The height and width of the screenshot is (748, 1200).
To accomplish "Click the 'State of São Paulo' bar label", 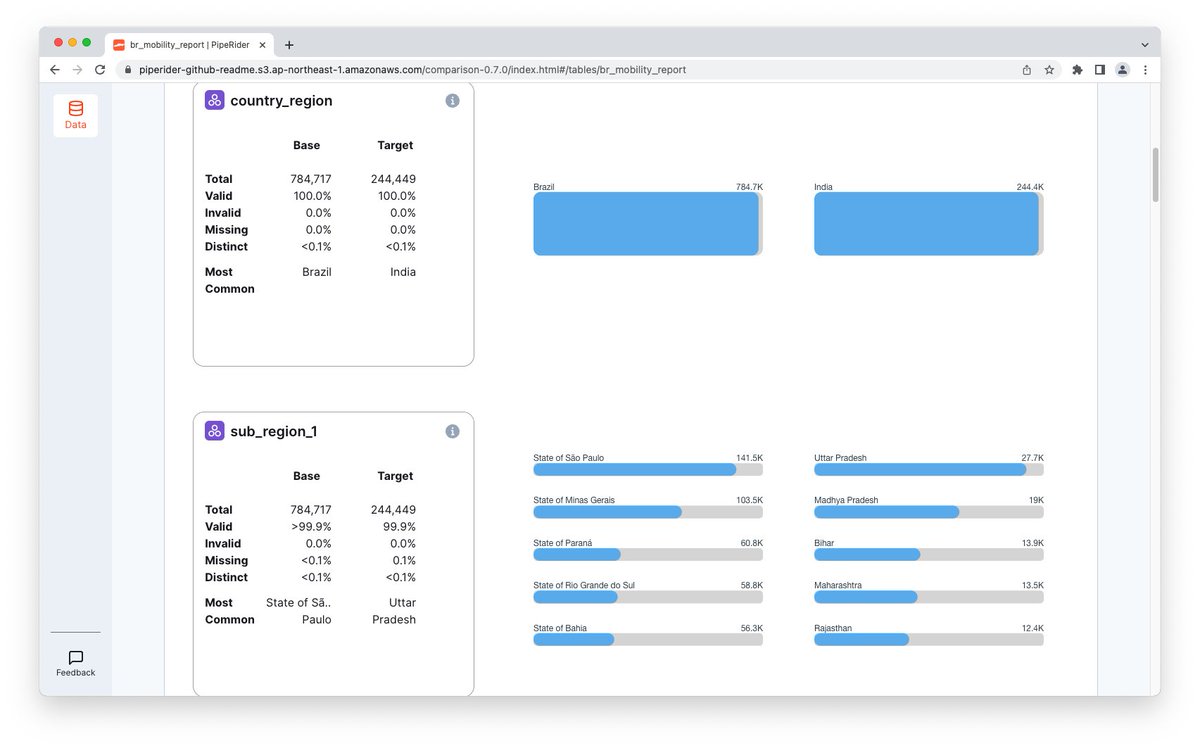I will 568,458.
